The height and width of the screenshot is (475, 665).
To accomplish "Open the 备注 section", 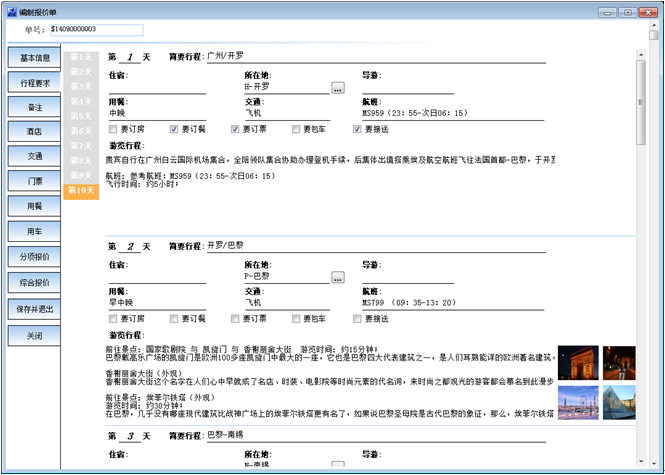I will coord(34,107).
